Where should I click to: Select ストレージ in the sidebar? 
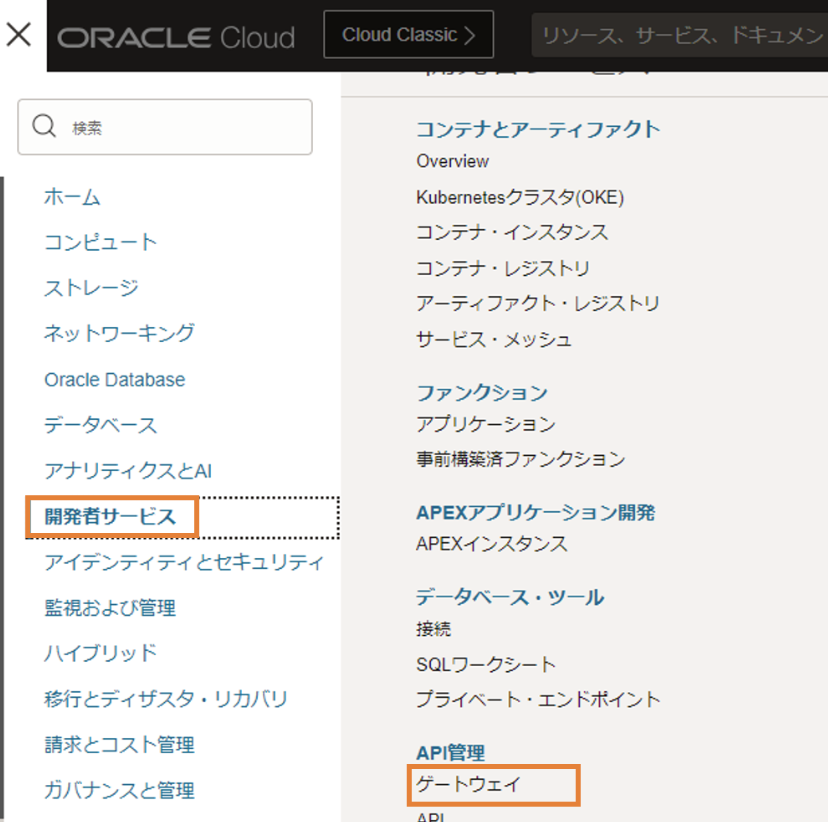(x=91, y=288)
